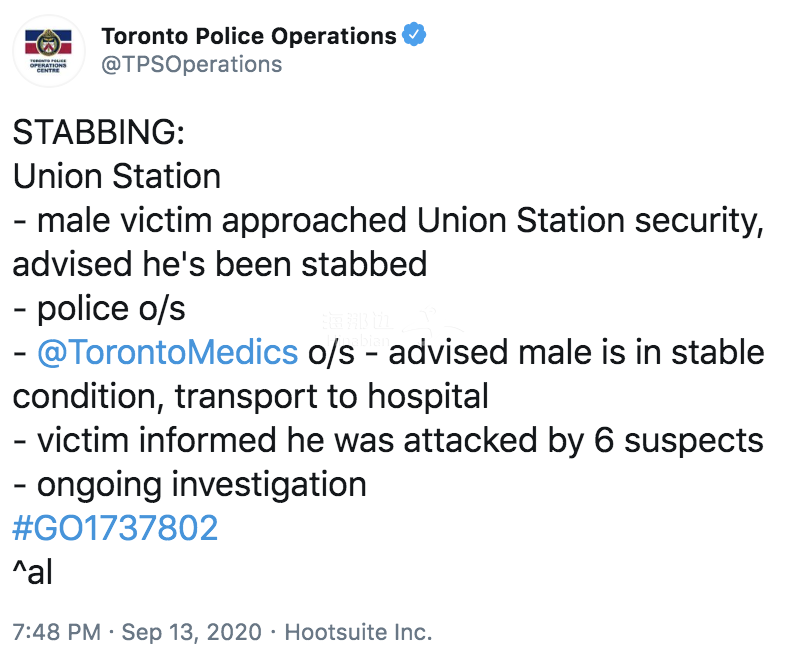Viewport: 790px width, 654px height.
Task: Click the 'police o/s' line
Action: (x=99, y=308)
